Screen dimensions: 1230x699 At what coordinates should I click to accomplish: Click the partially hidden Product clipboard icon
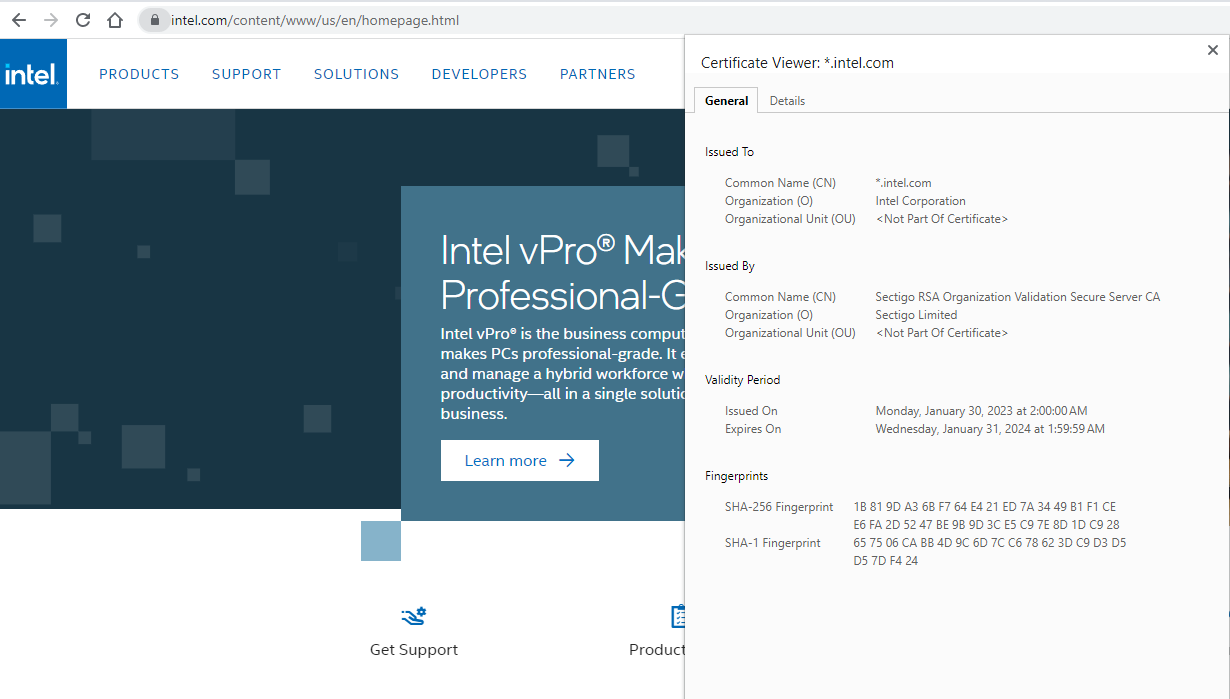[x=678, y=616]
